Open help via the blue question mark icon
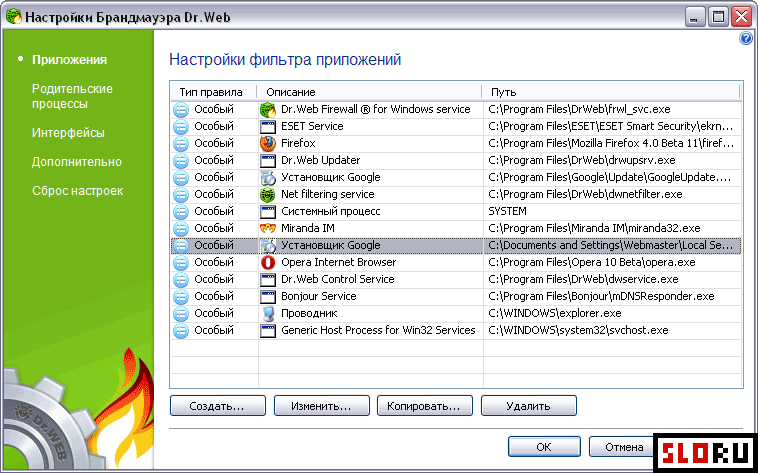Image resolution: width=758 pixels, height=473 pixels. [x=746, y=38]
